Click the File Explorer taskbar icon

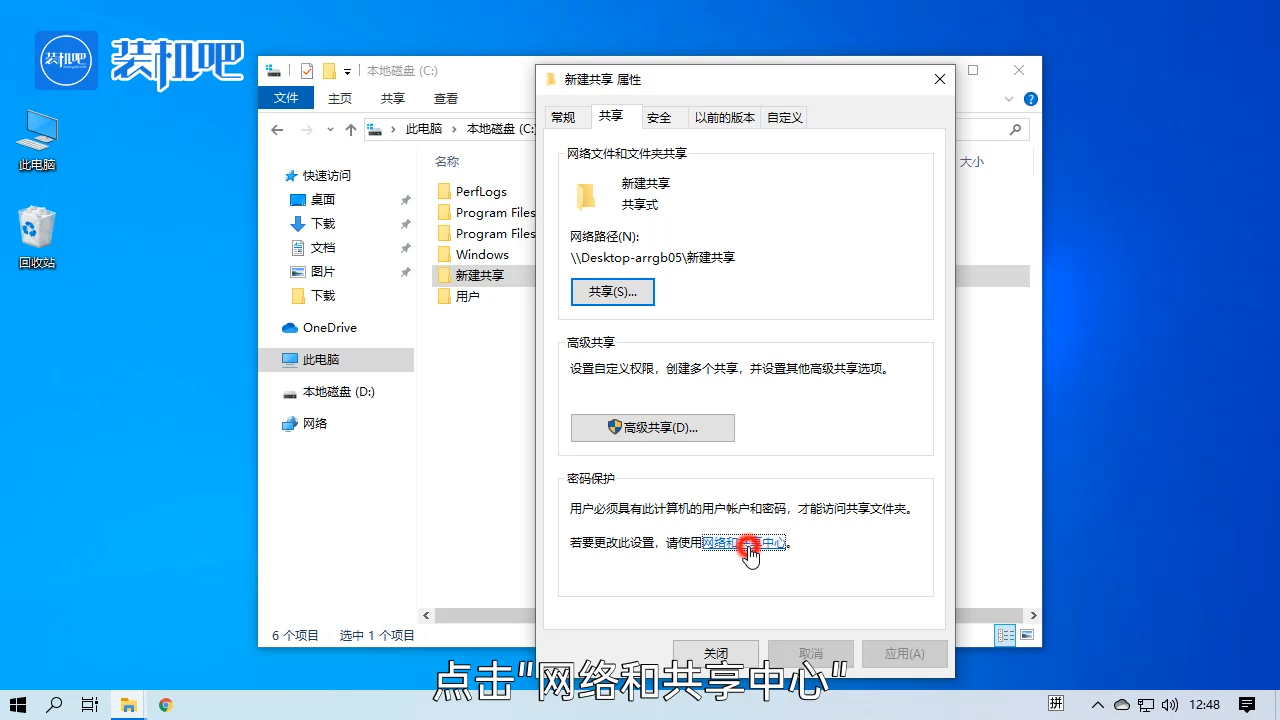point(128,704)
